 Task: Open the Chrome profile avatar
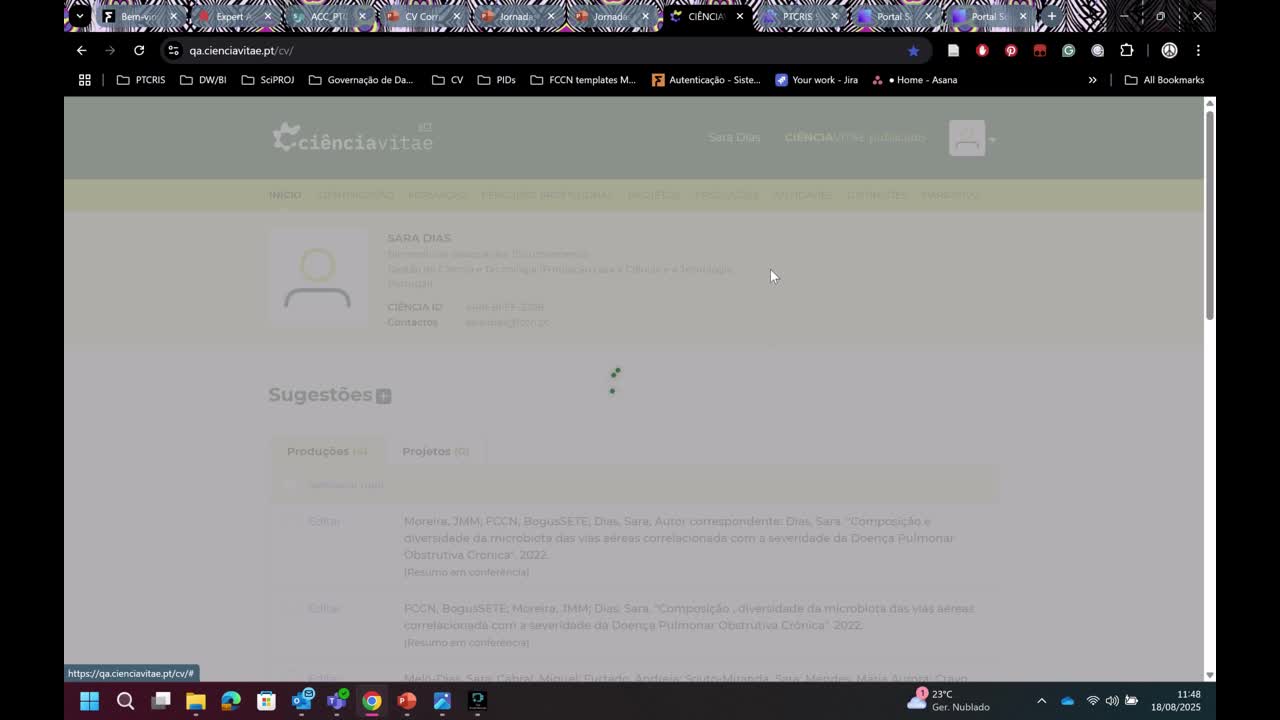click(x=1169, y=50)
